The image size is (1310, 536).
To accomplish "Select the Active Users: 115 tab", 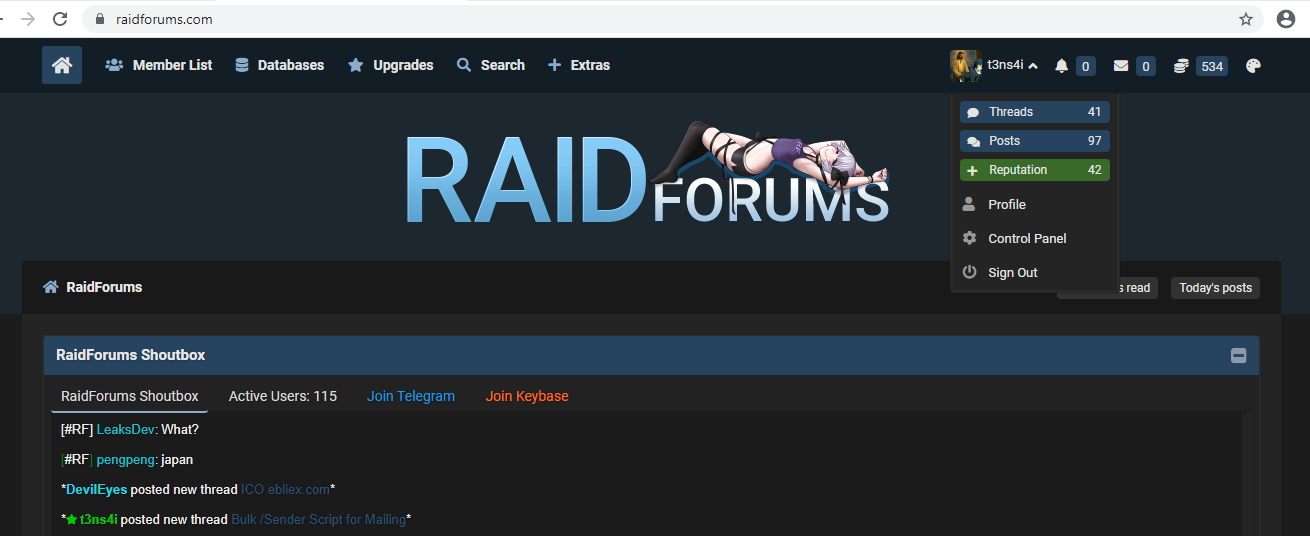I will (283, 396).
